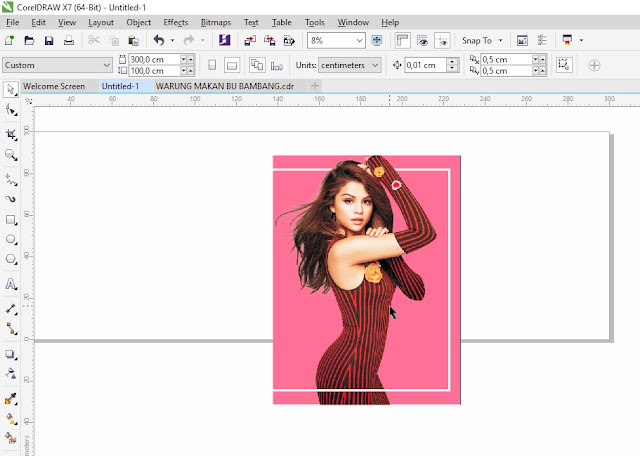Publish to PDF icon
This screenshot has height=456, width=640.
click(289, 40)
